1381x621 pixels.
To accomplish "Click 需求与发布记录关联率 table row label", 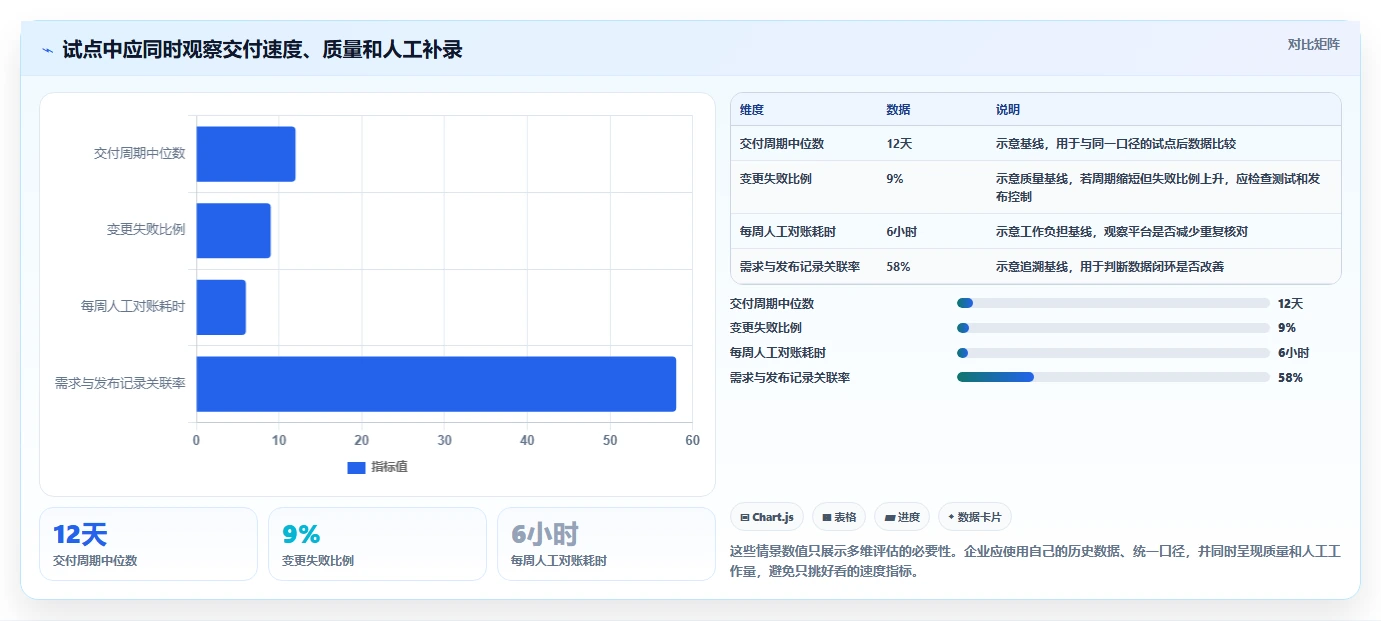I will pos(800,267).
